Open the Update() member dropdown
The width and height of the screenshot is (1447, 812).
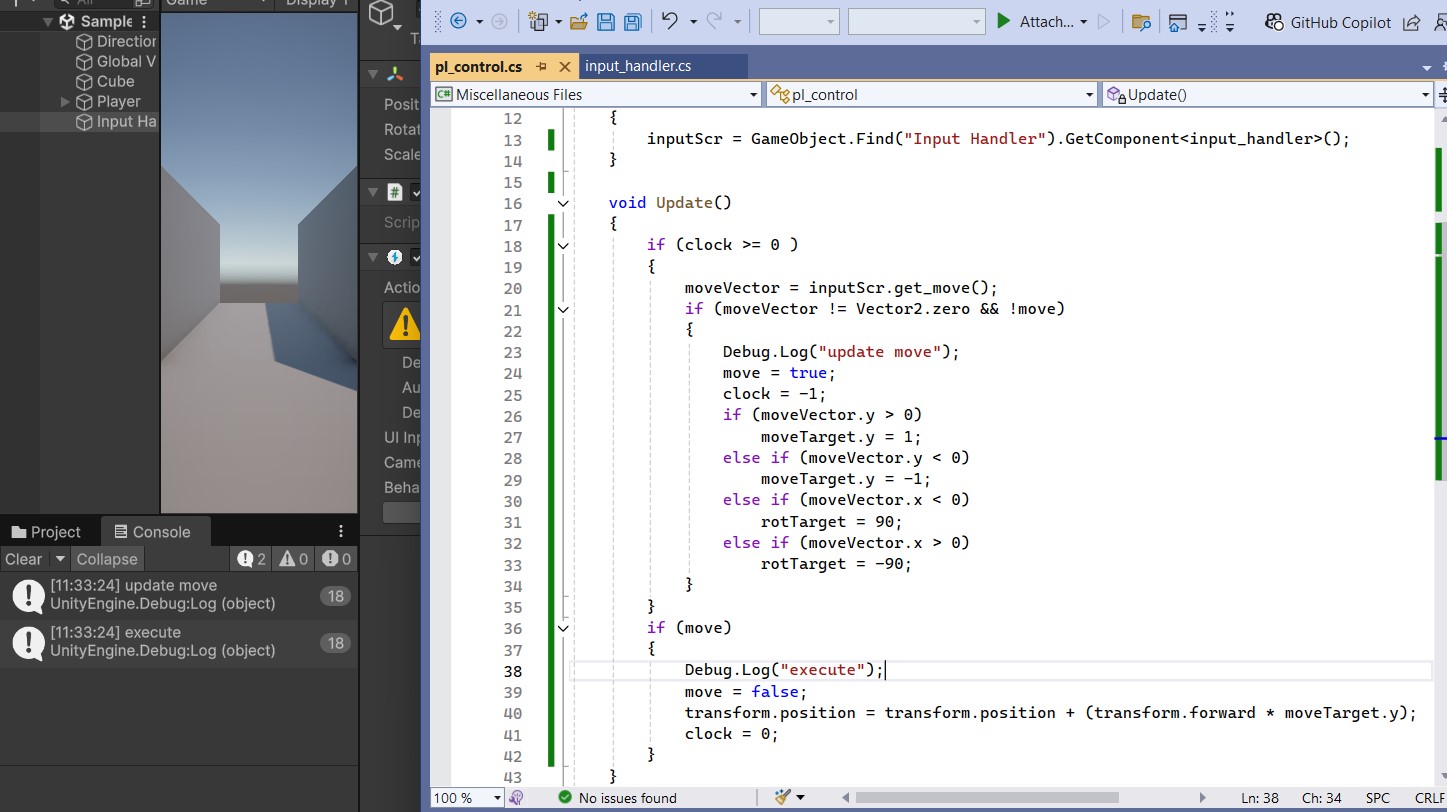pyautogui.click(x=1425, y=95)
